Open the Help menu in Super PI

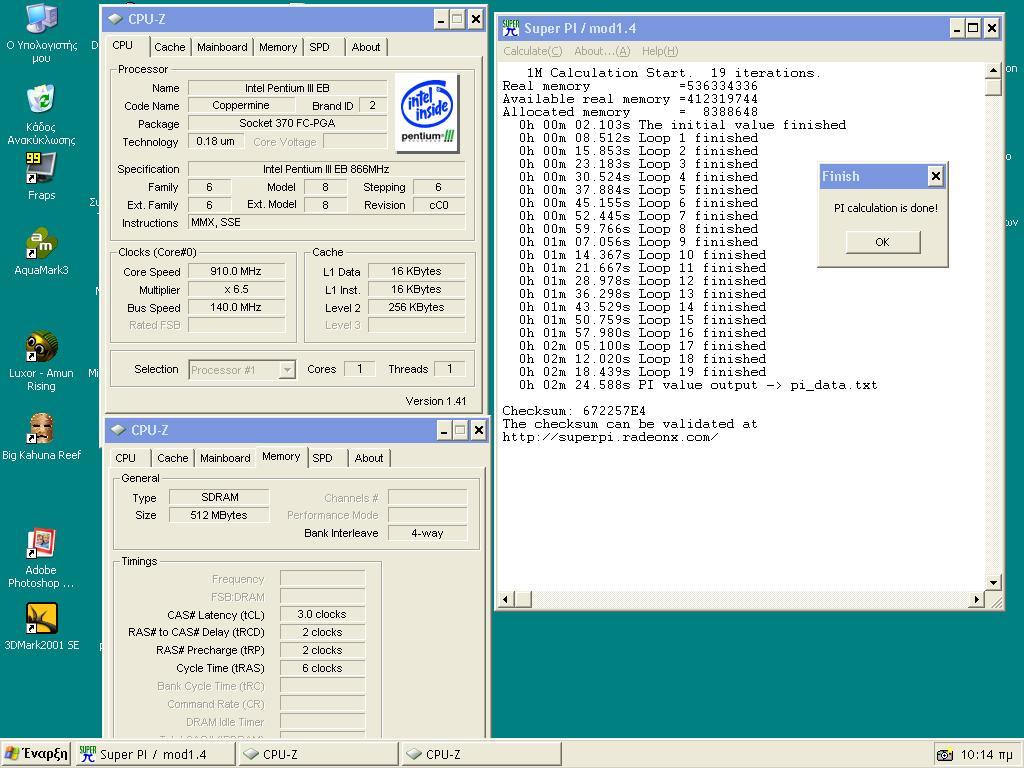pyautogui.click(x=660, y=51)
